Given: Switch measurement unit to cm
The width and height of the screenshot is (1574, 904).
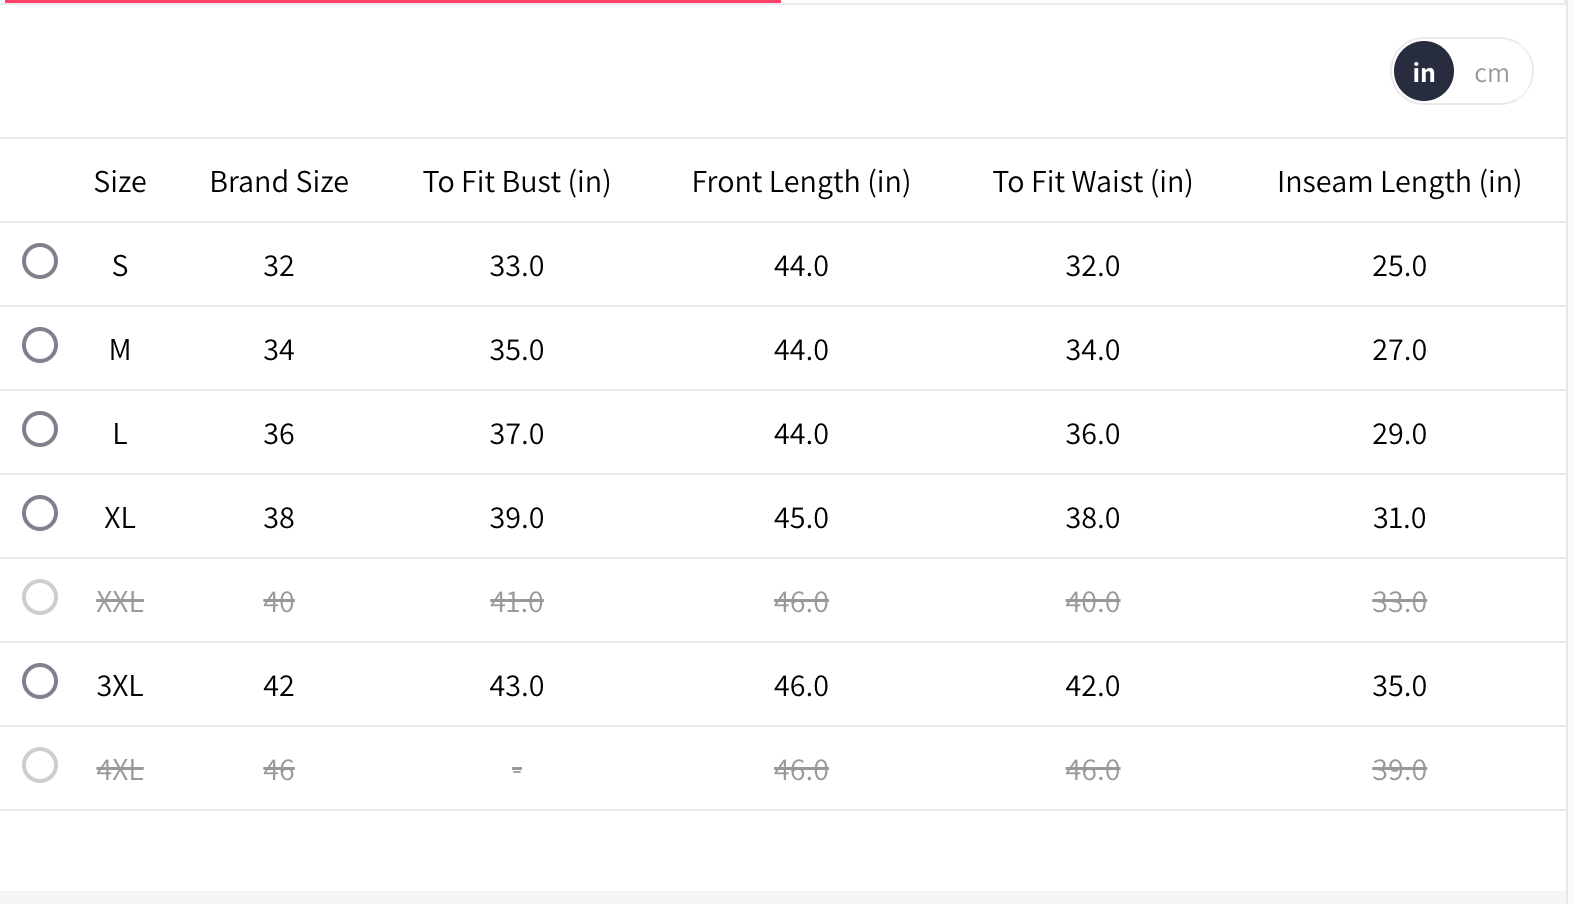Looking at the screenshot, I should (1491, 73).
